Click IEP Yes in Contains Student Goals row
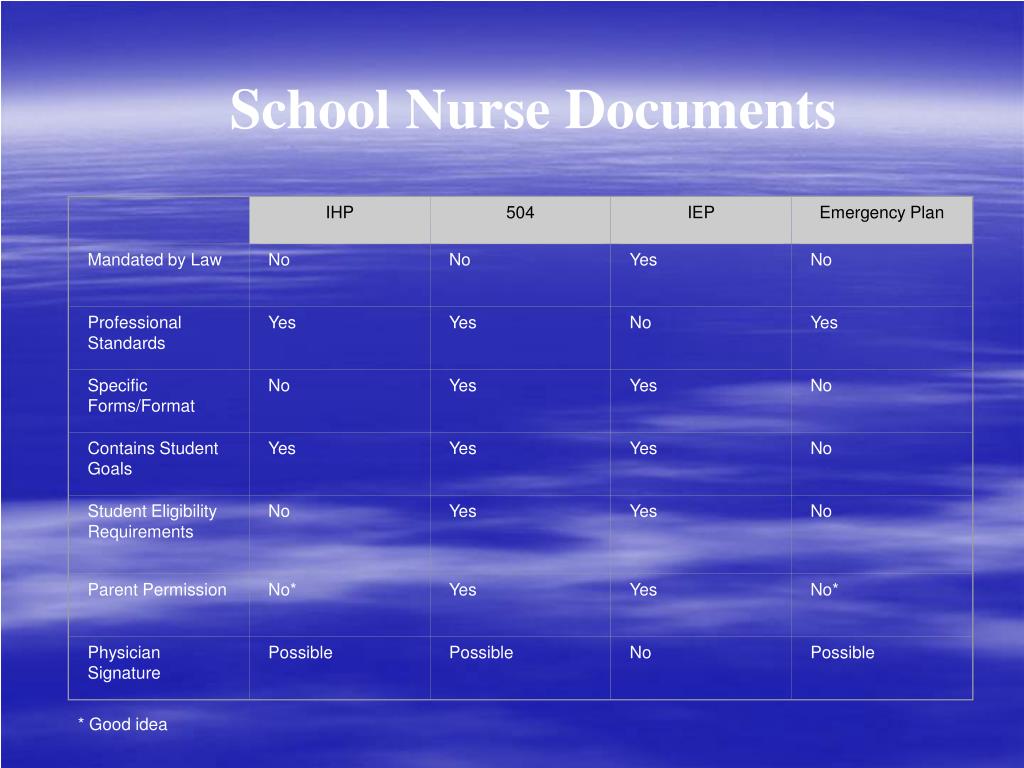The width and height of the screenshot is (1024, 768). pyautogui.click(x=643, y=448)
